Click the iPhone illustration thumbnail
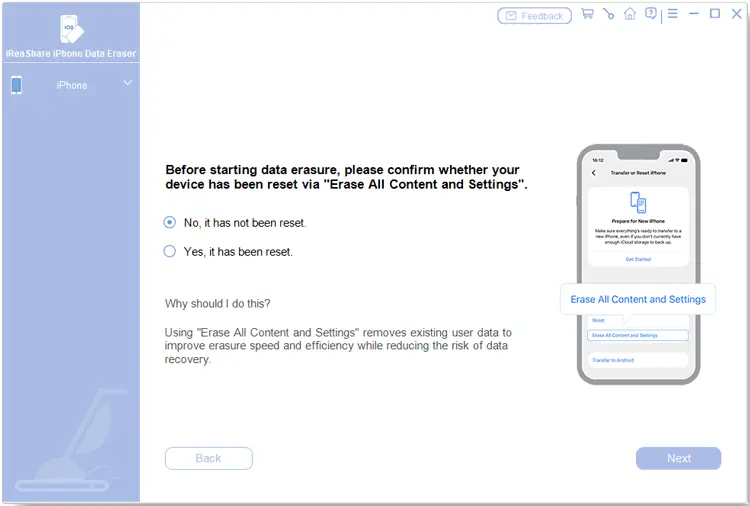 click(639, 264)
